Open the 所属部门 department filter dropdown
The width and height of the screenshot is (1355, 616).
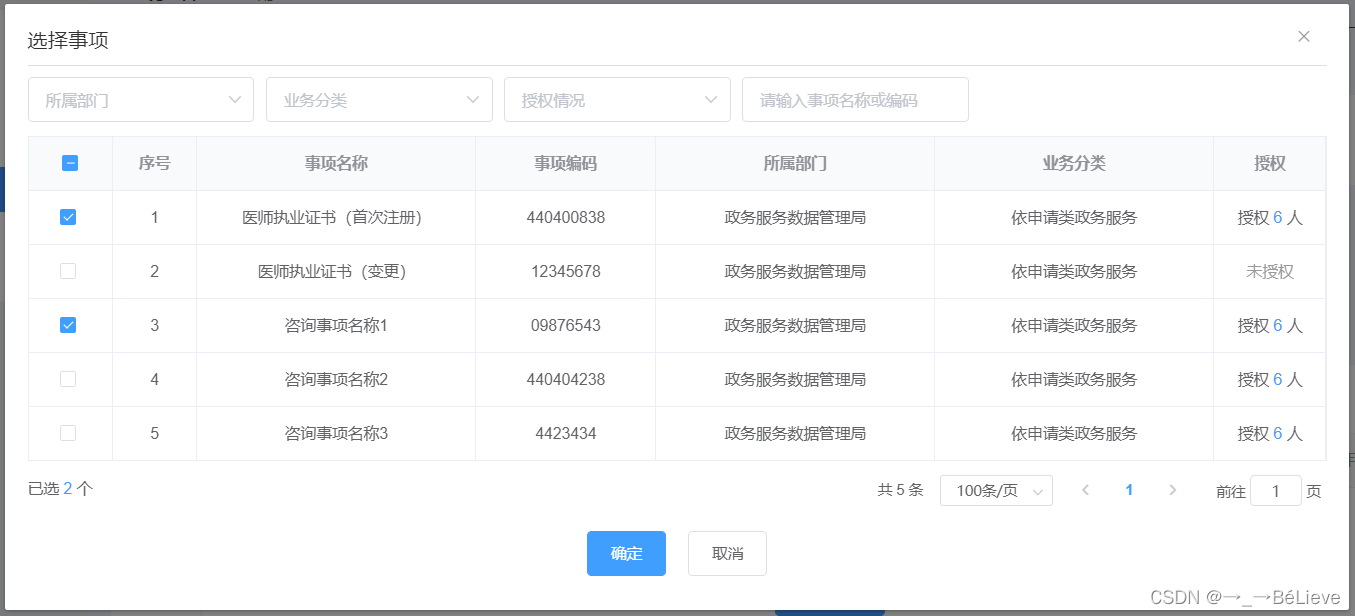click(140, 99)
